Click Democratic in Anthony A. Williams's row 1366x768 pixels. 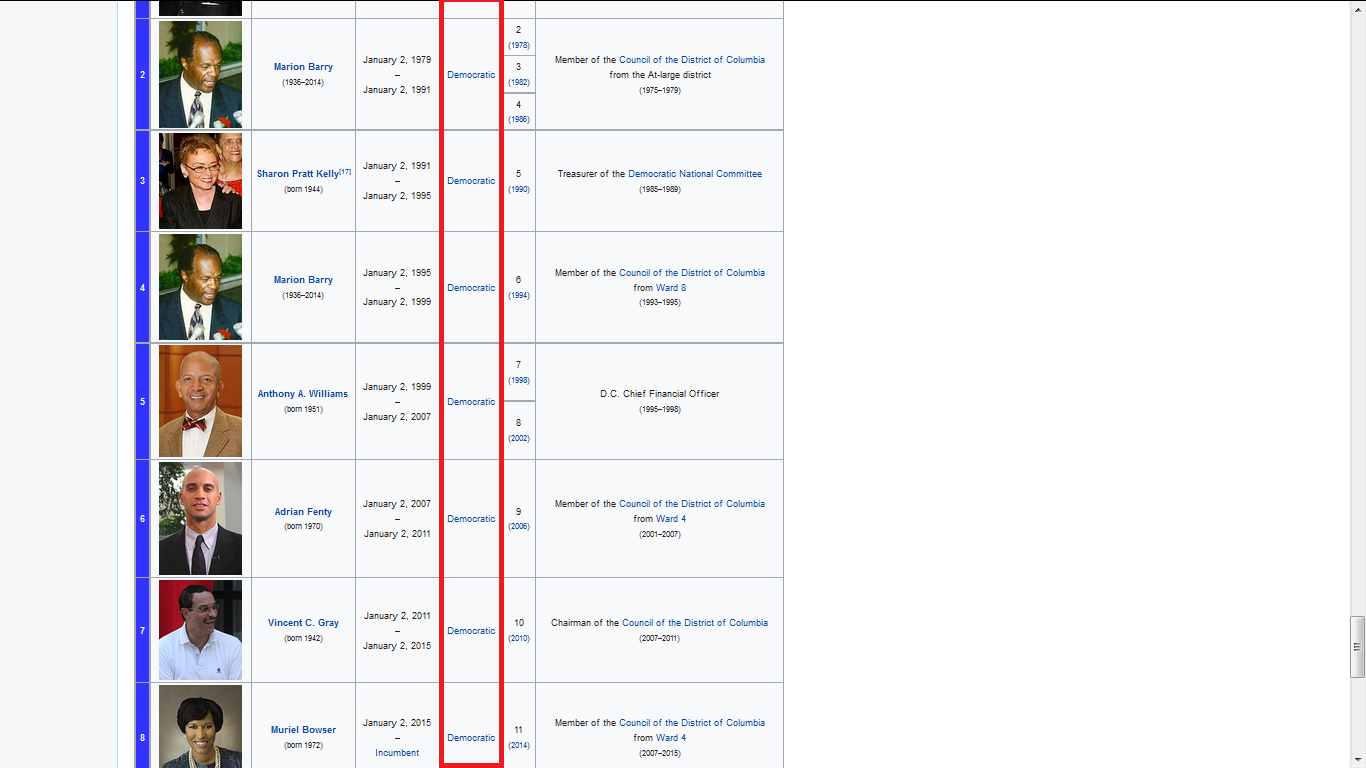[x=471, y=402]
